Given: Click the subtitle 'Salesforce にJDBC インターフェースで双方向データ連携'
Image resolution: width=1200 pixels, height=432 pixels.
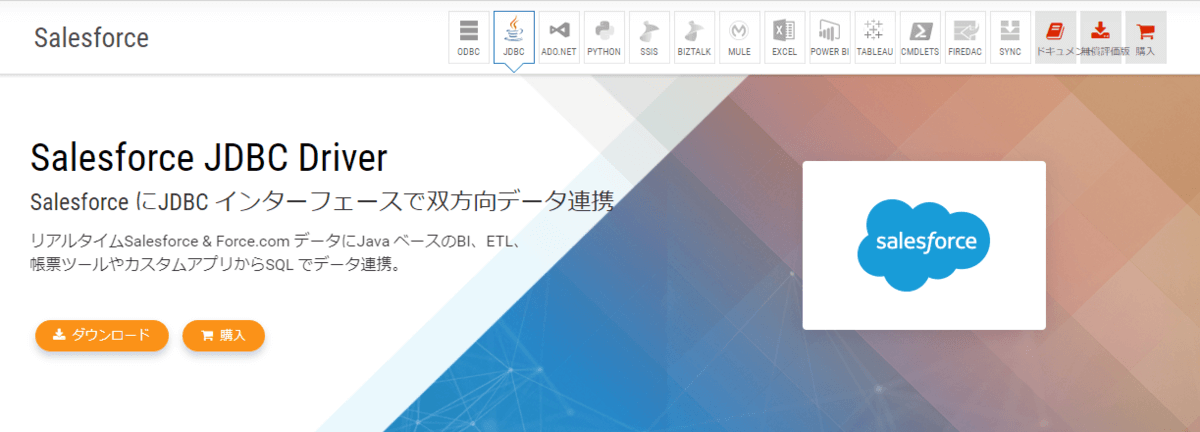Looking at the screenshot, I should (x=322, y=201).
